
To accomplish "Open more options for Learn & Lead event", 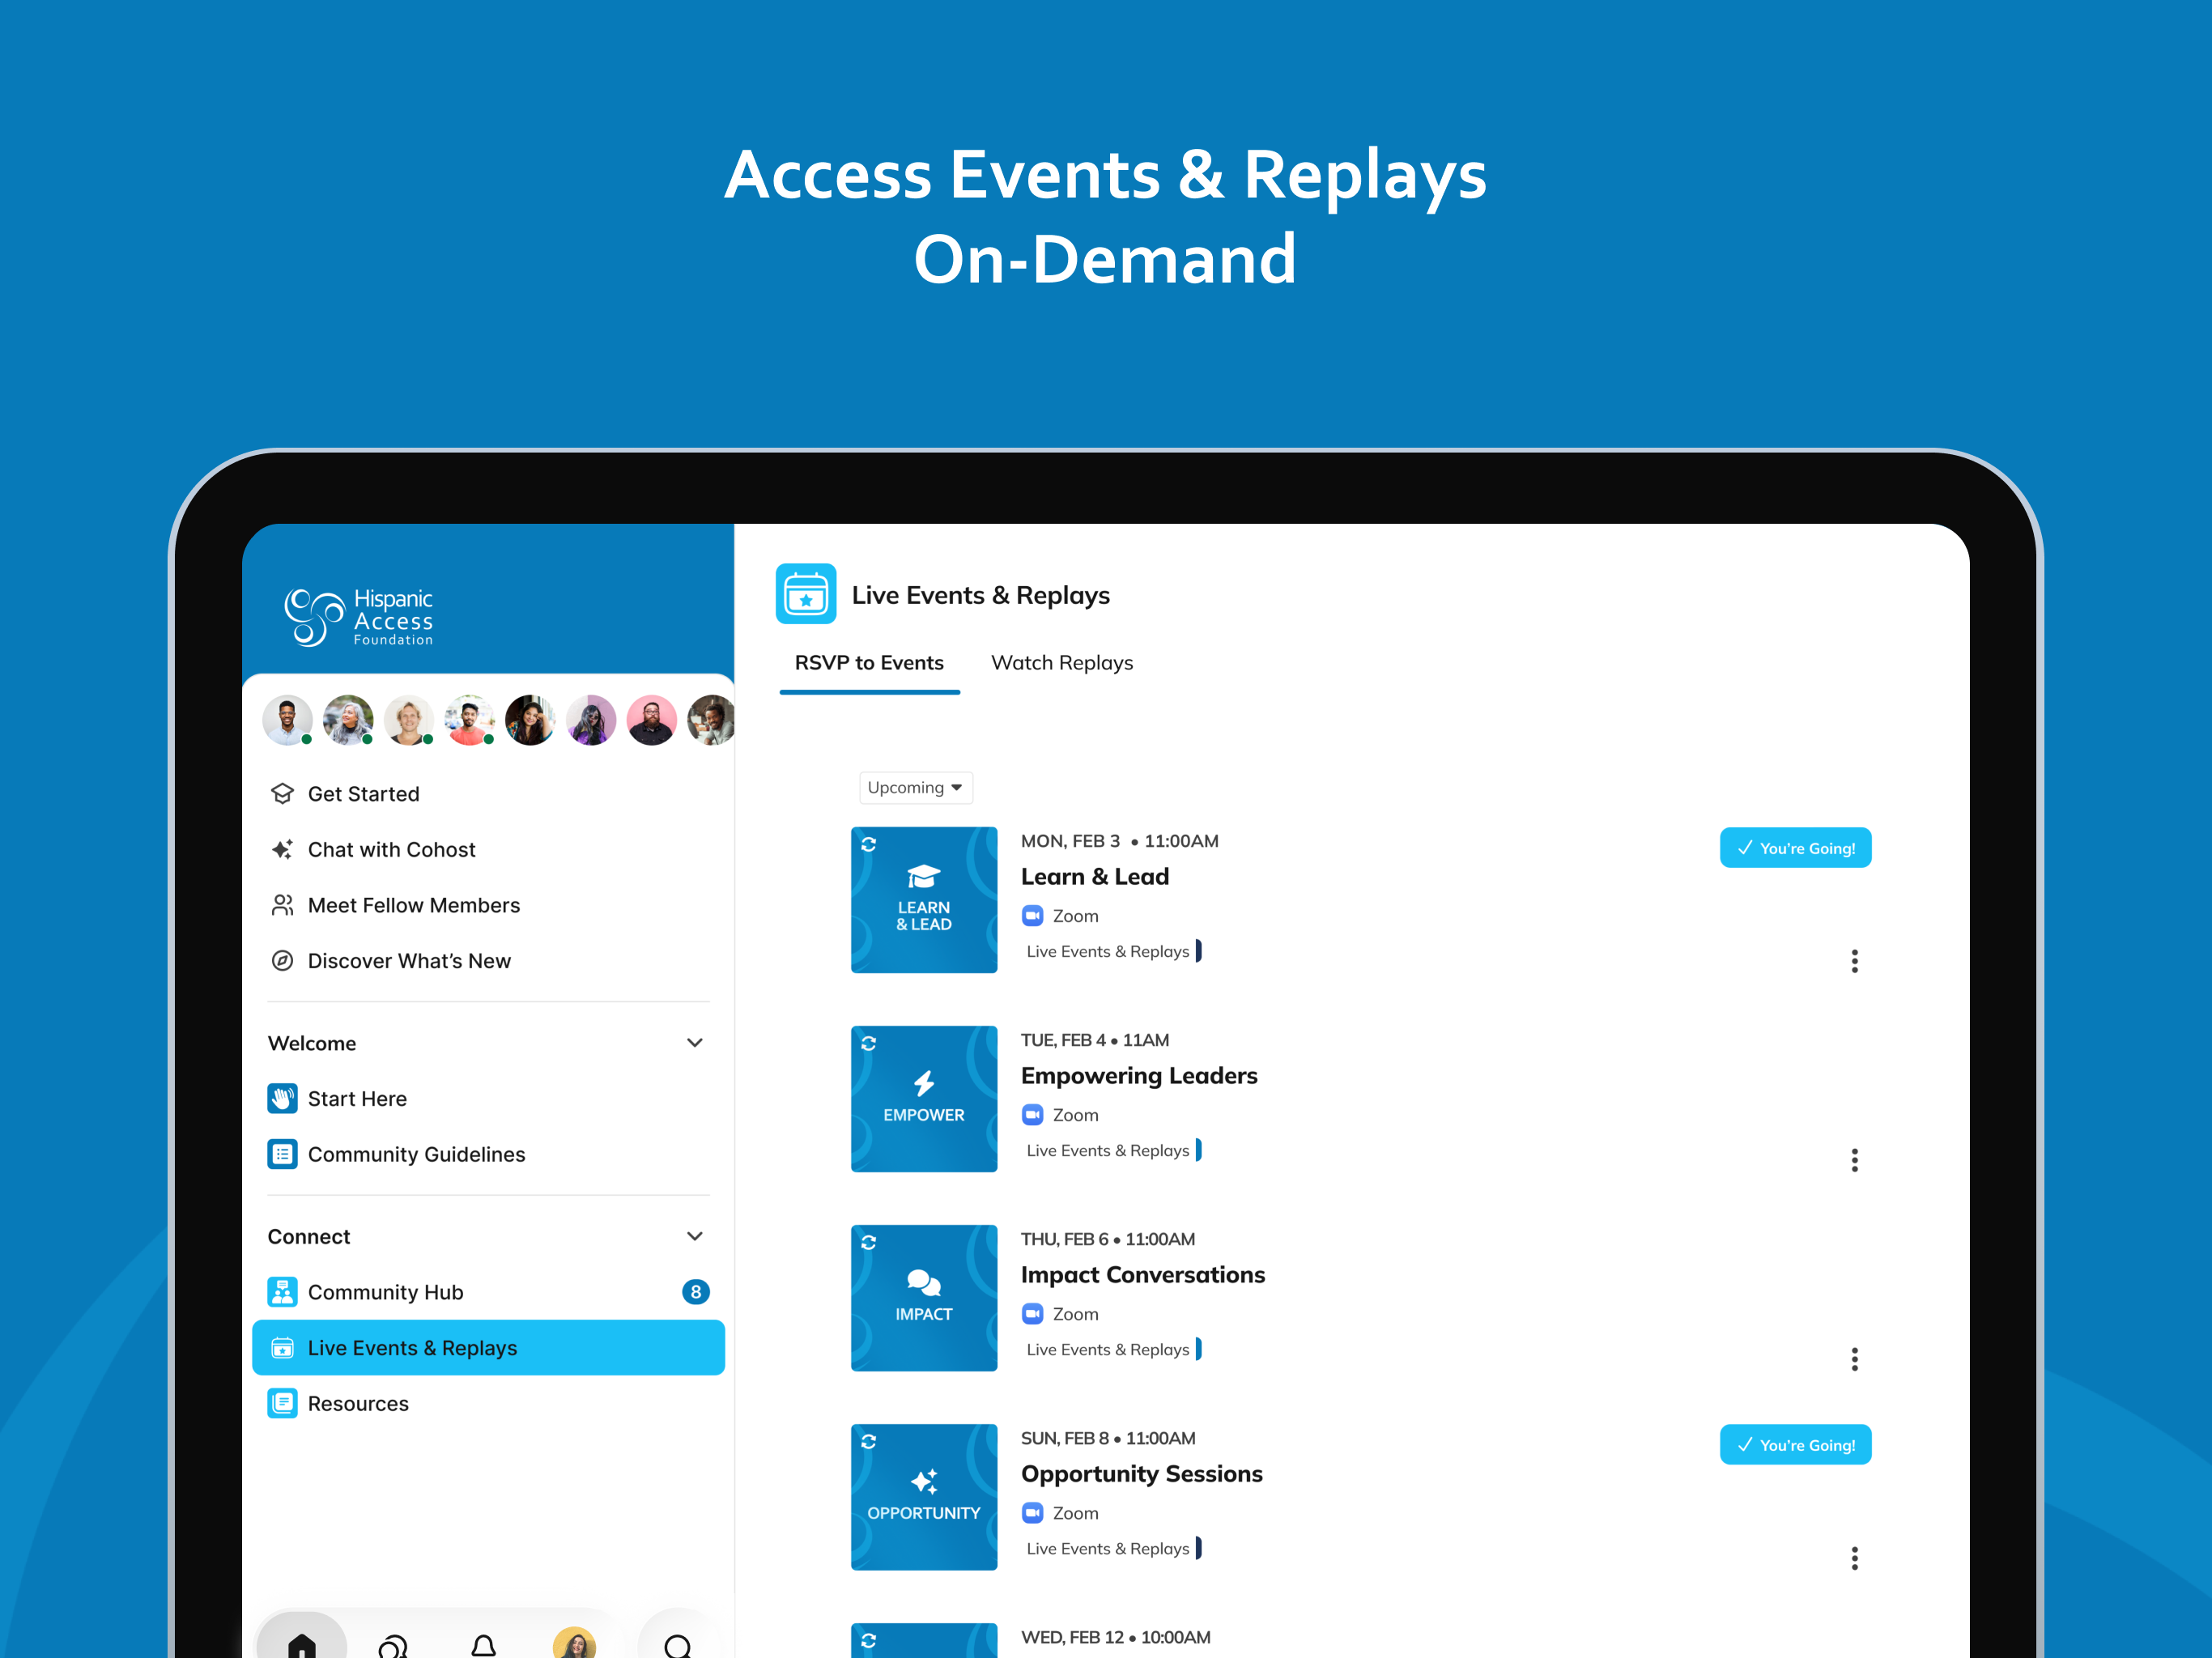I will (x=1854, y=961).
